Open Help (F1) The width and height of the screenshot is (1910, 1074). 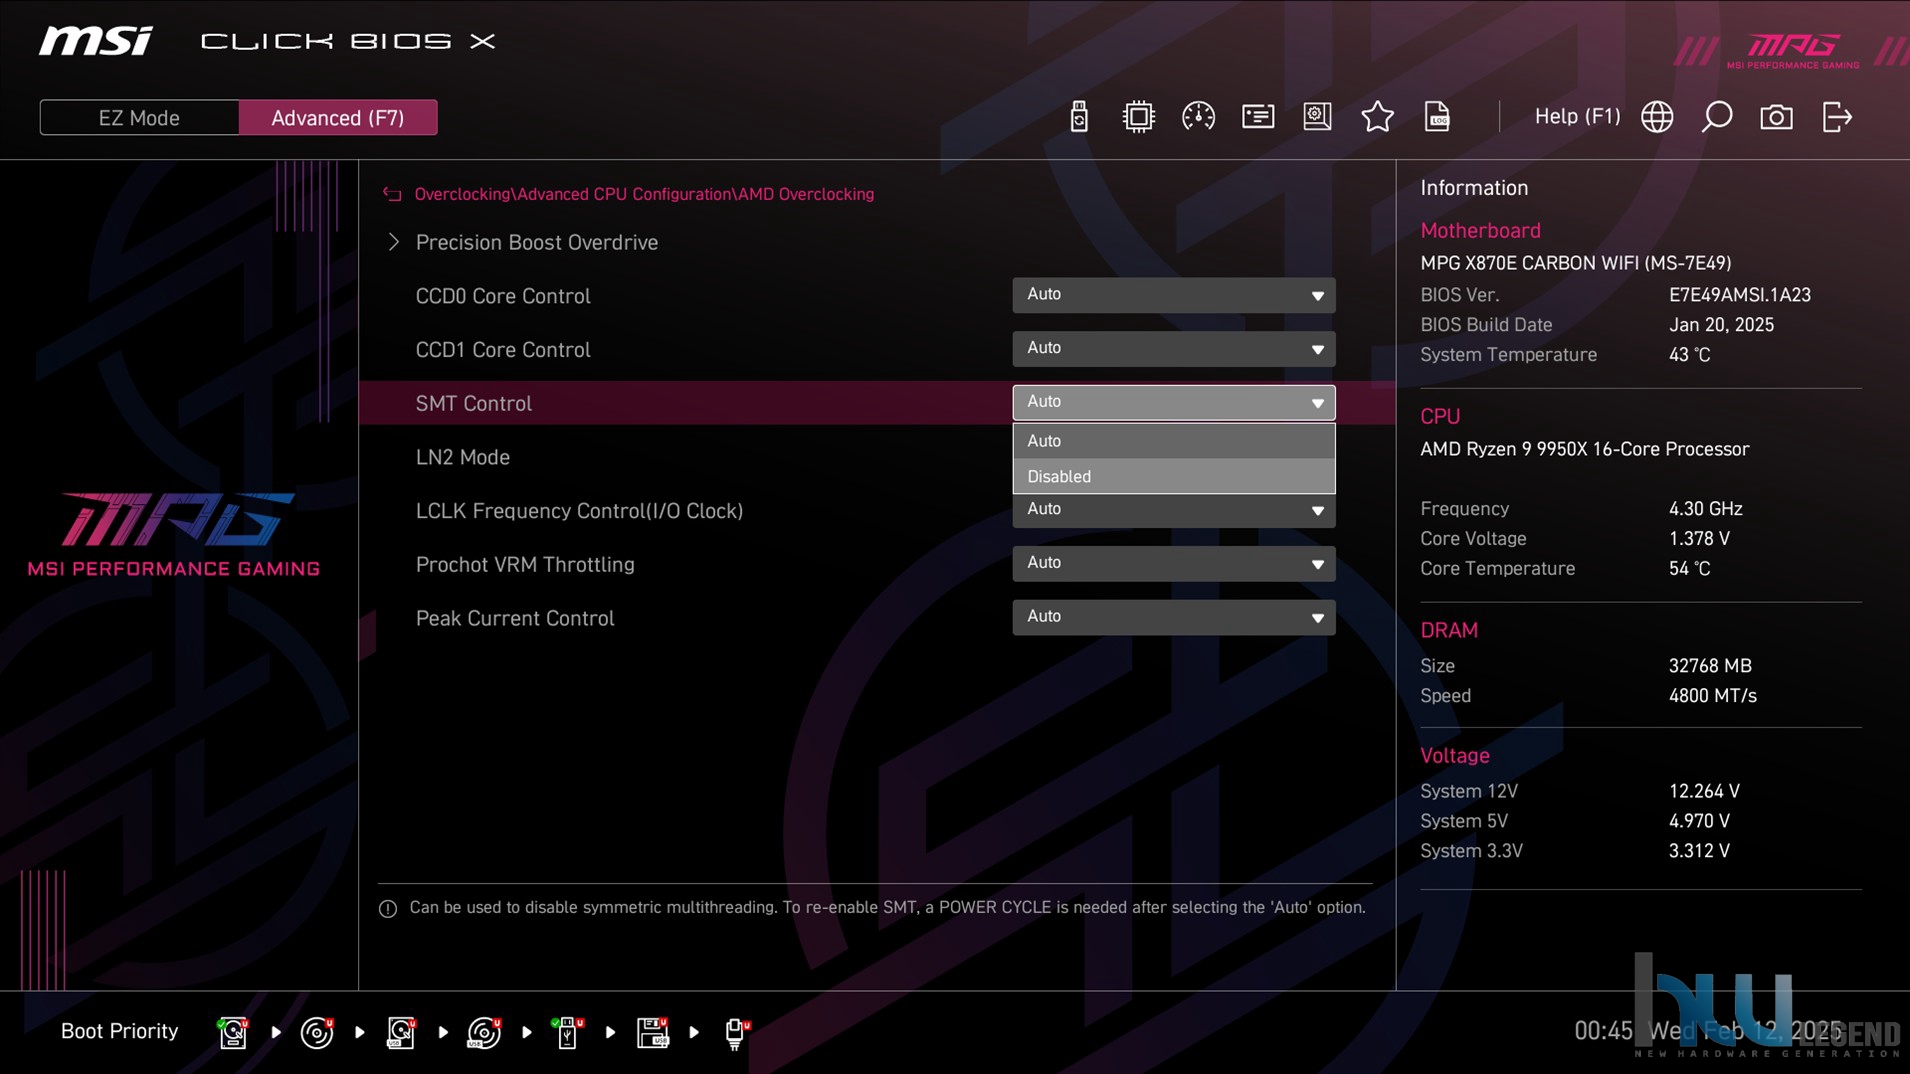(1577, 116)
